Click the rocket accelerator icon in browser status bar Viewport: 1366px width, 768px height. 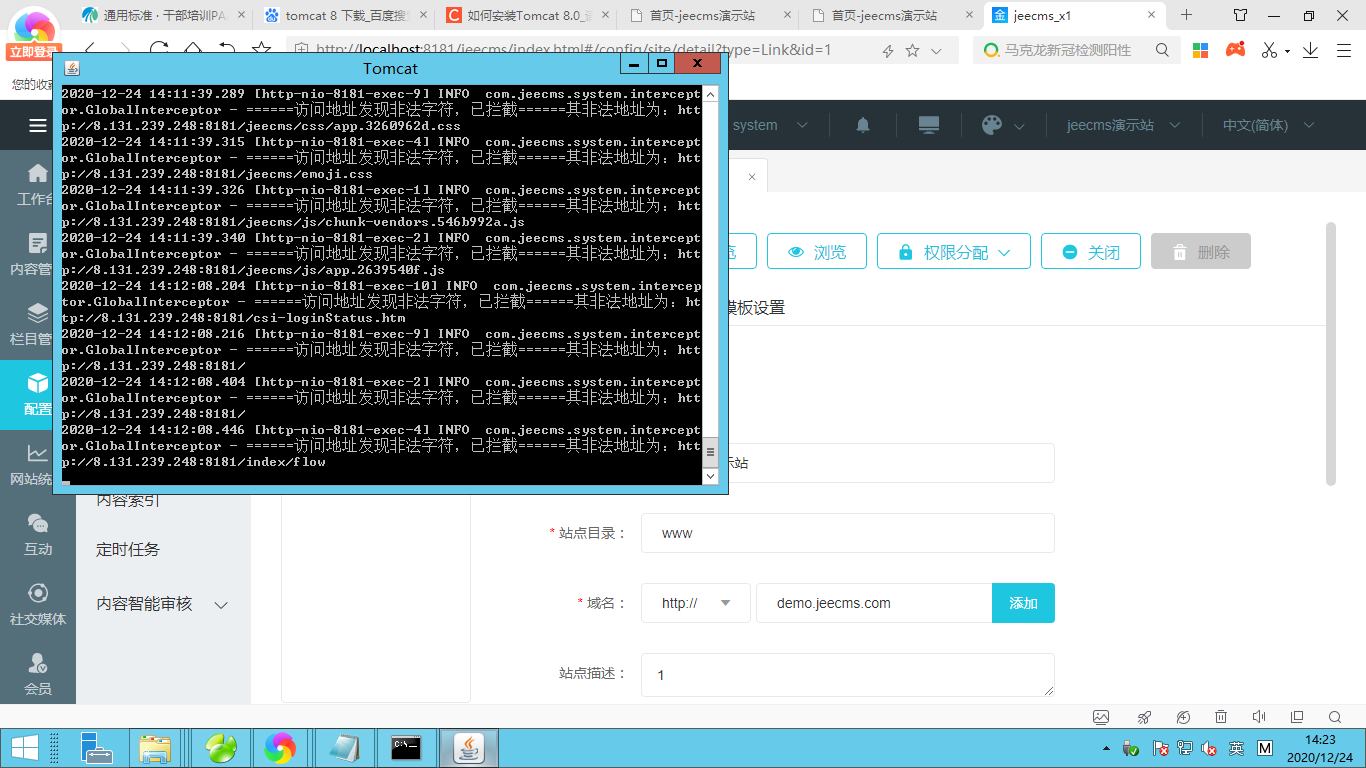[x=1145, y=717]
